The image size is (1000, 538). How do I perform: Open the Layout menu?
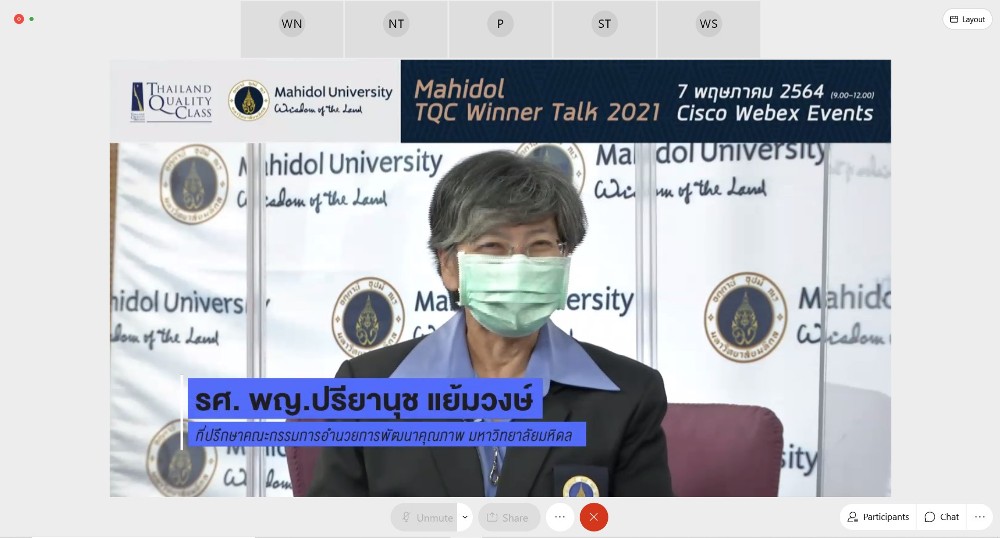click(967, 19)
